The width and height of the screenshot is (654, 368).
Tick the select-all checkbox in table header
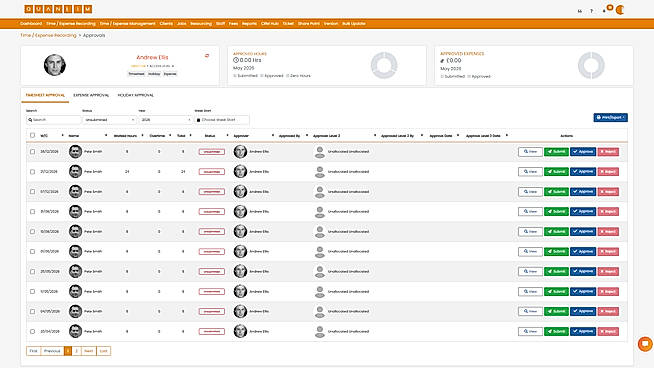[33, 135]
